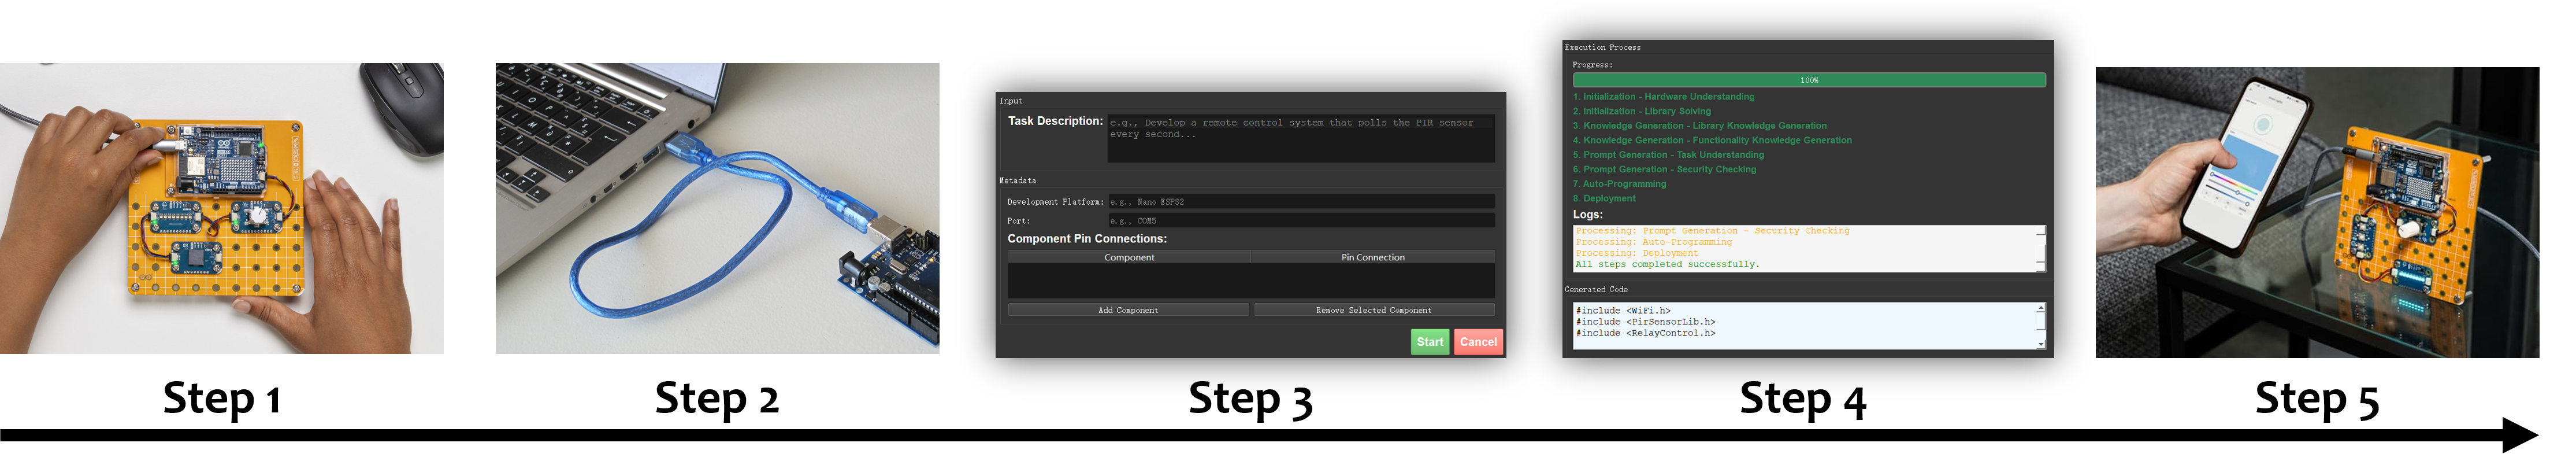
Task: Select the Component column header
Action: [x=1129, y=258]
